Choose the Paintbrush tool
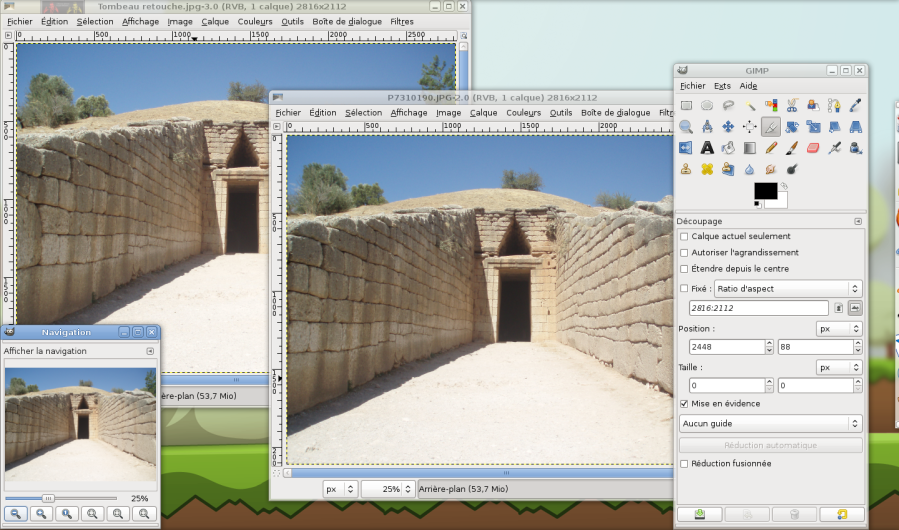899x530 pixels. (x=791, y=148)
